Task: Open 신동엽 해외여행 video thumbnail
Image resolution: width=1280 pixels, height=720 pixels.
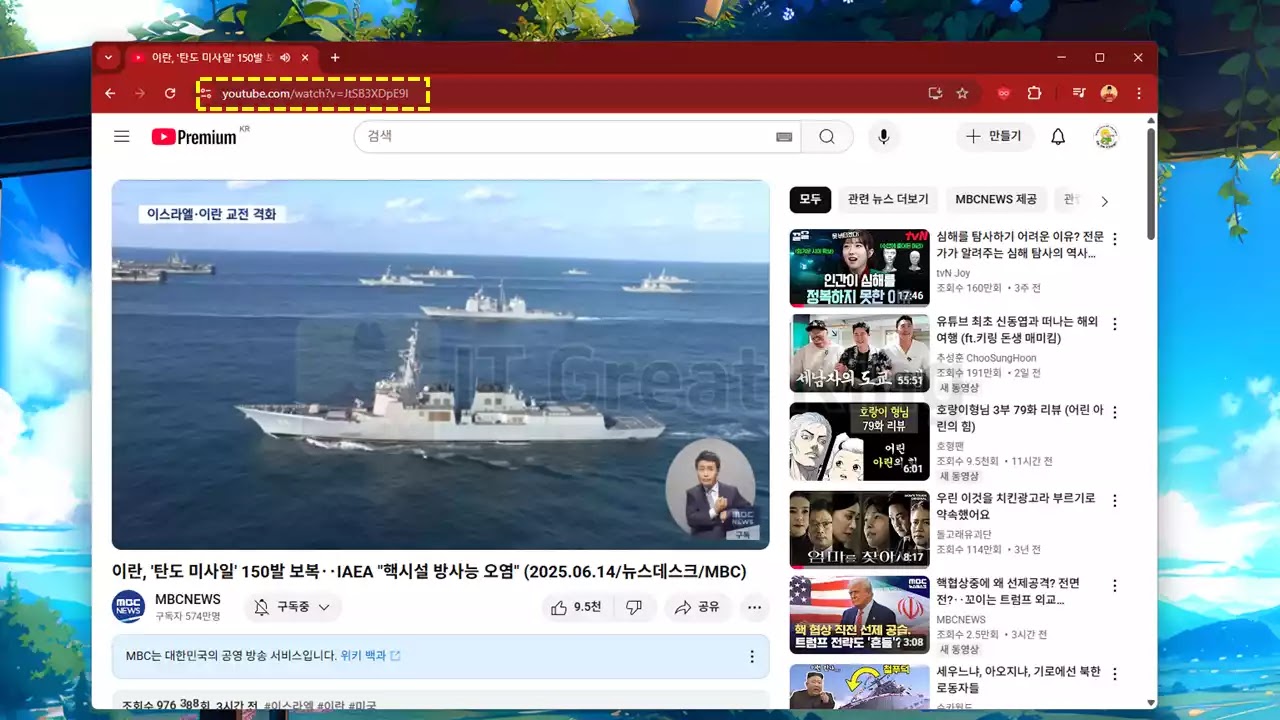Action: [860, 353]
